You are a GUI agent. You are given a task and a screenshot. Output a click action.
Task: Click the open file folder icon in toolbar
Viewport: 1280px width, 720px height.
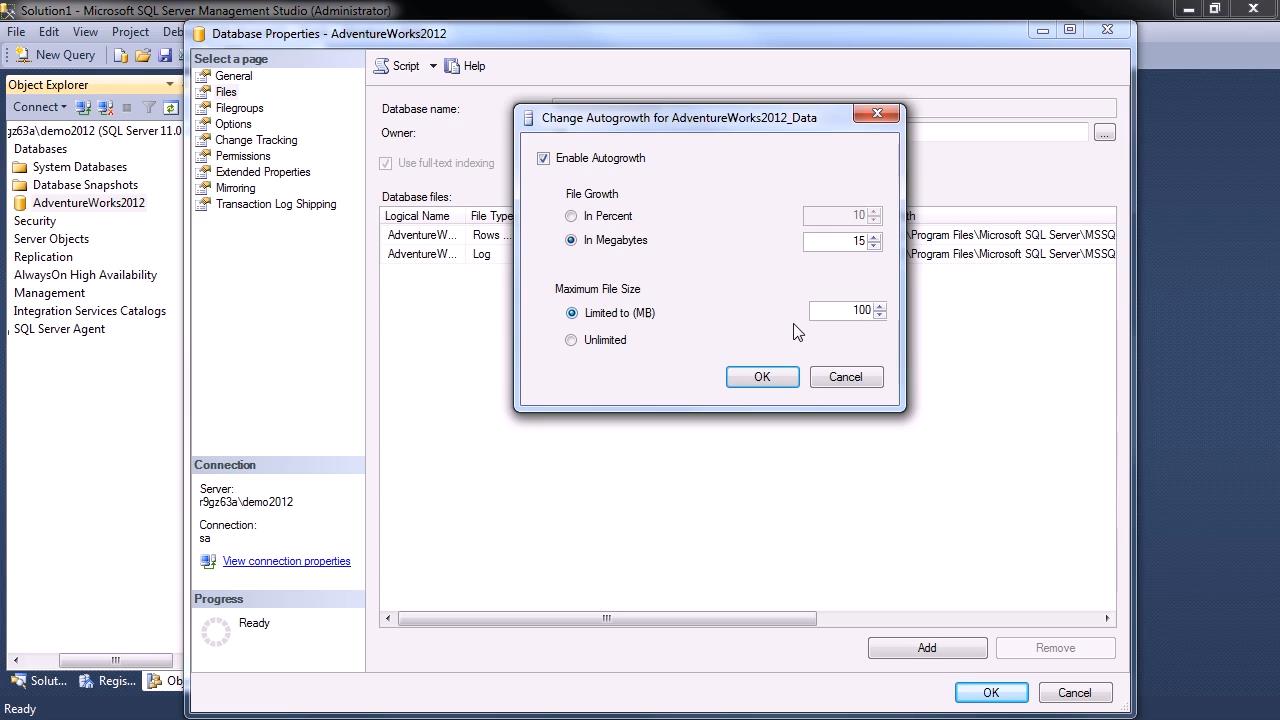tap(143, 55)
